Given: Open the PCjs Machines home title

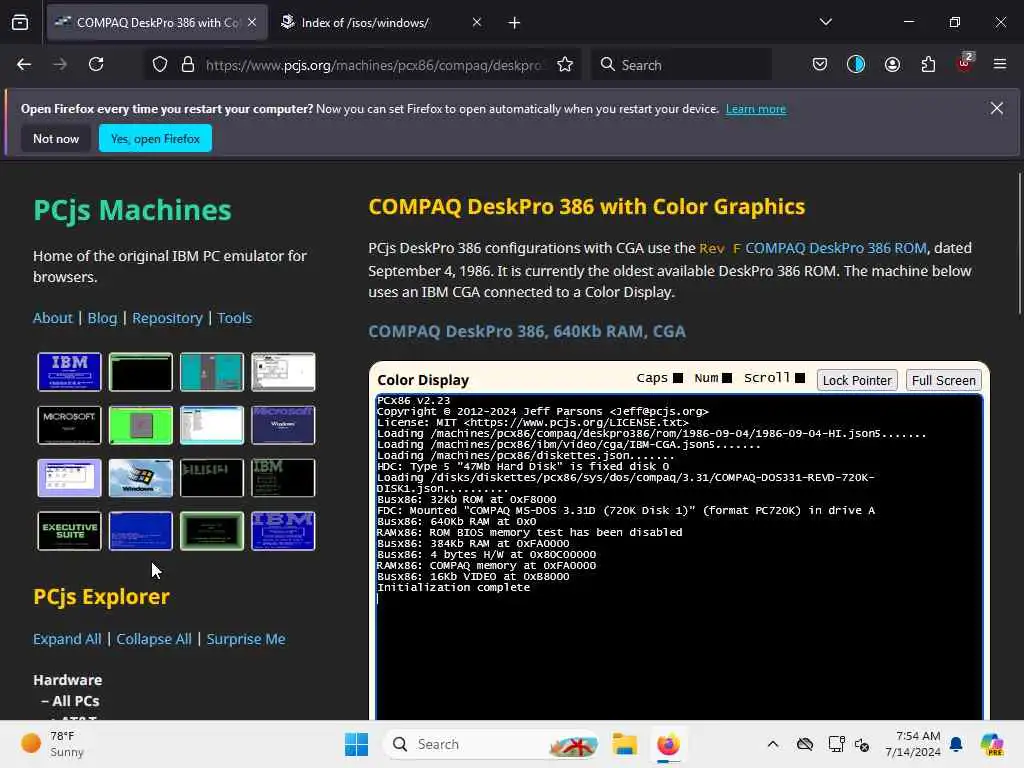Looking at the screenshot, I should [x=133, y=210].
